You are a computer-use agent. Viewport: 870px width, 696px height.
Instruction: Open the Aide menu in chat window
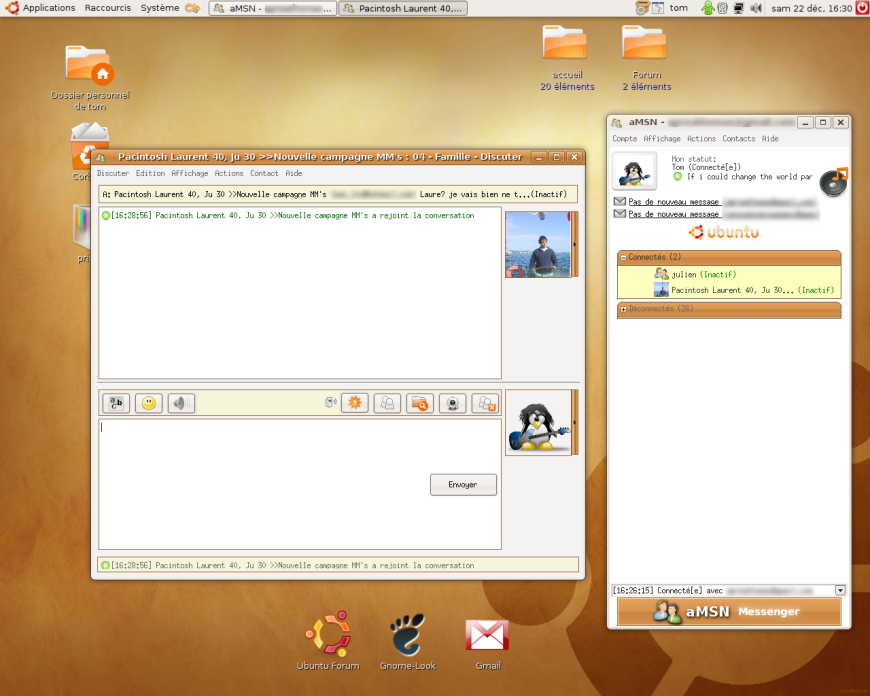pyautogui.click(x=294, y=173)
